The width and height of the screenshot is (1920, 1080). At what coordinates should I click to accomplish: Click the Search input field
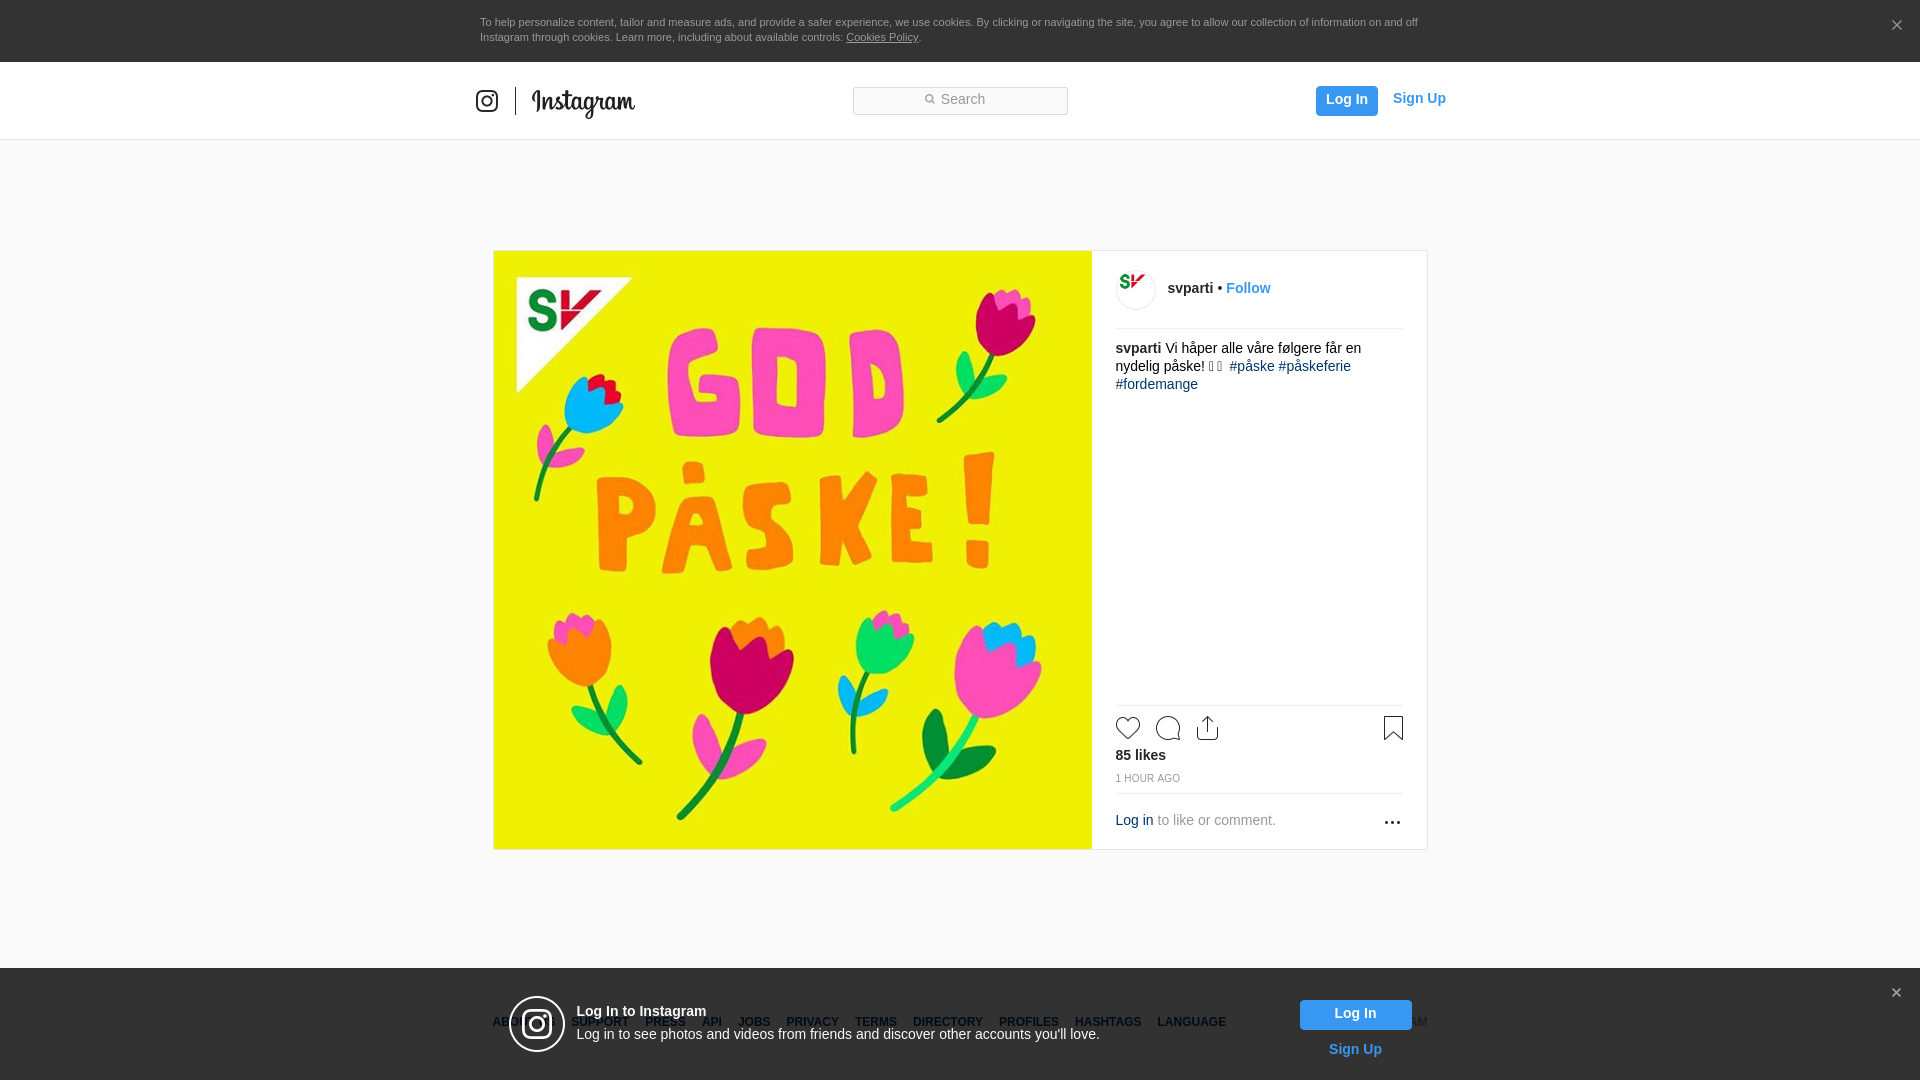[x=960, y=100]
